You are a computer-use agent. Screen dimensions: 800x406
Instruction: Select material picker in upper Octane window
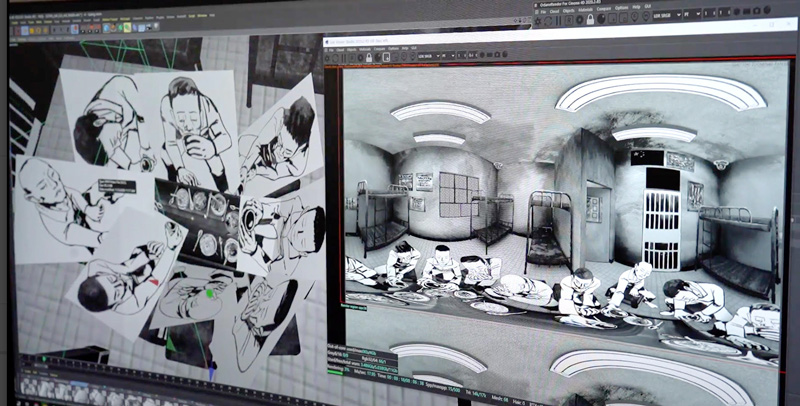pos(646,16)
